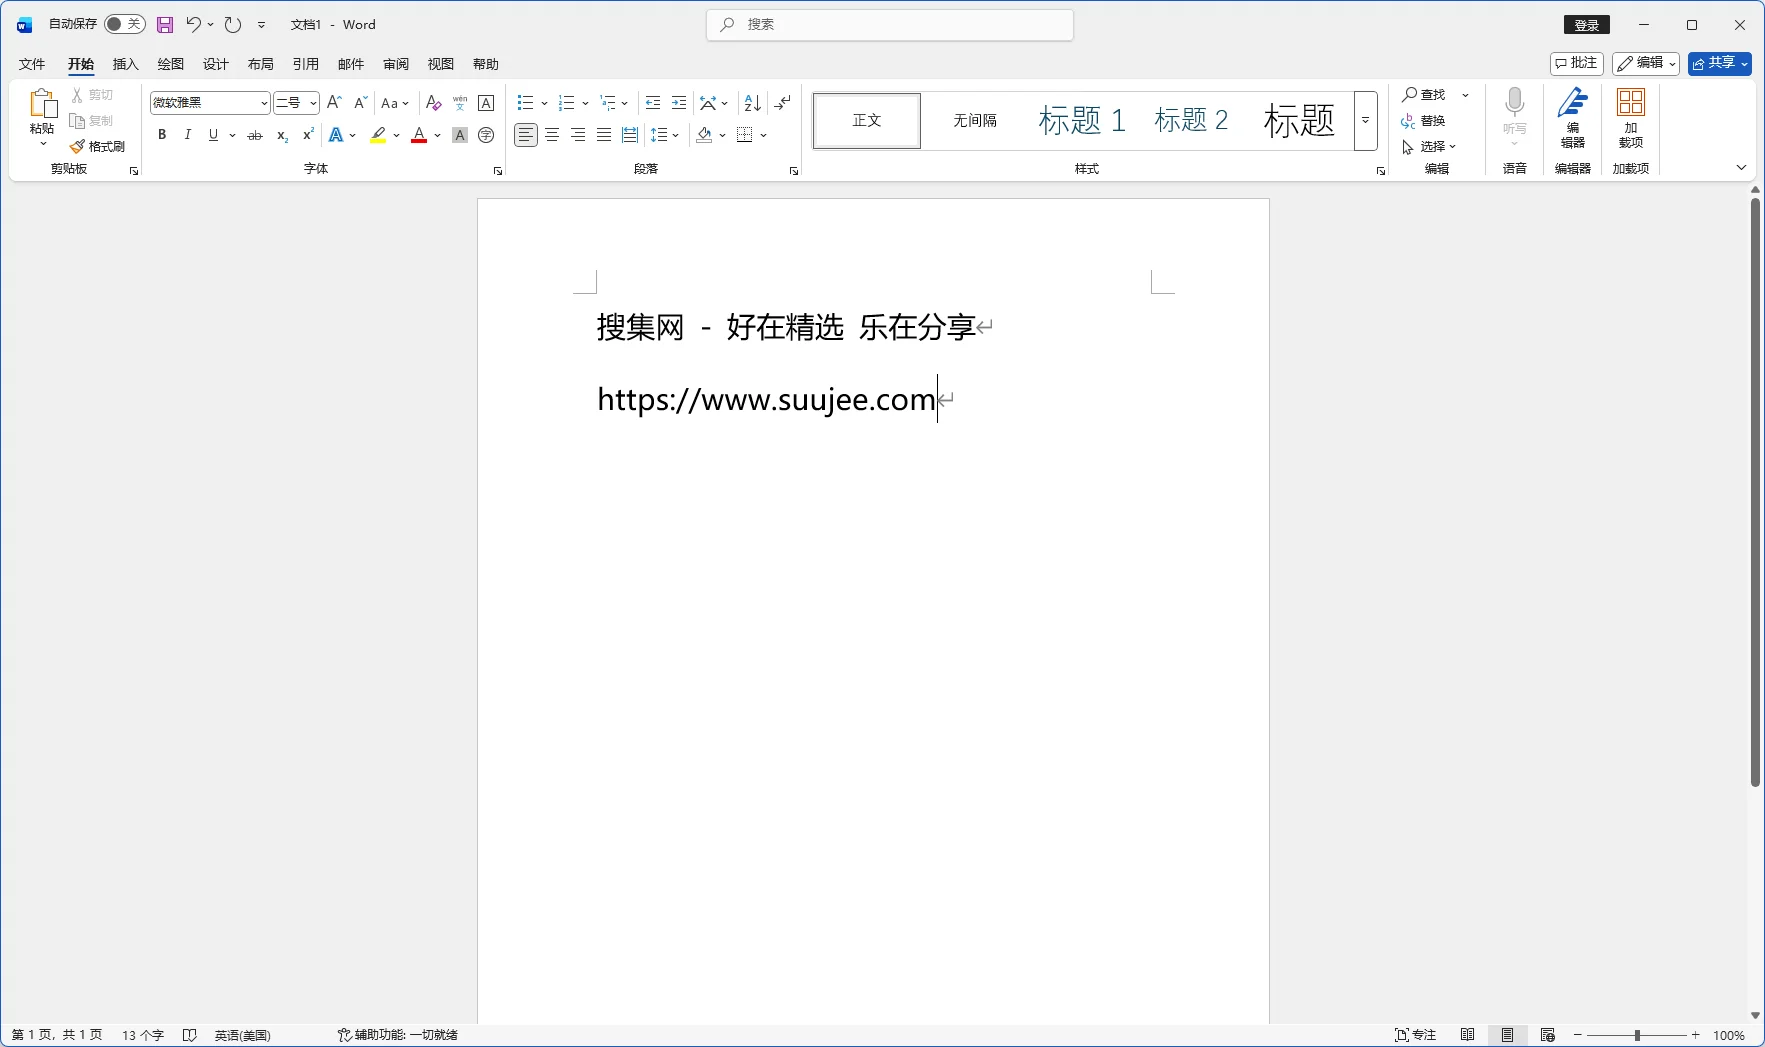Click the Increase Indent icon
This screenshot has height=1047, width=1765.
679,103
